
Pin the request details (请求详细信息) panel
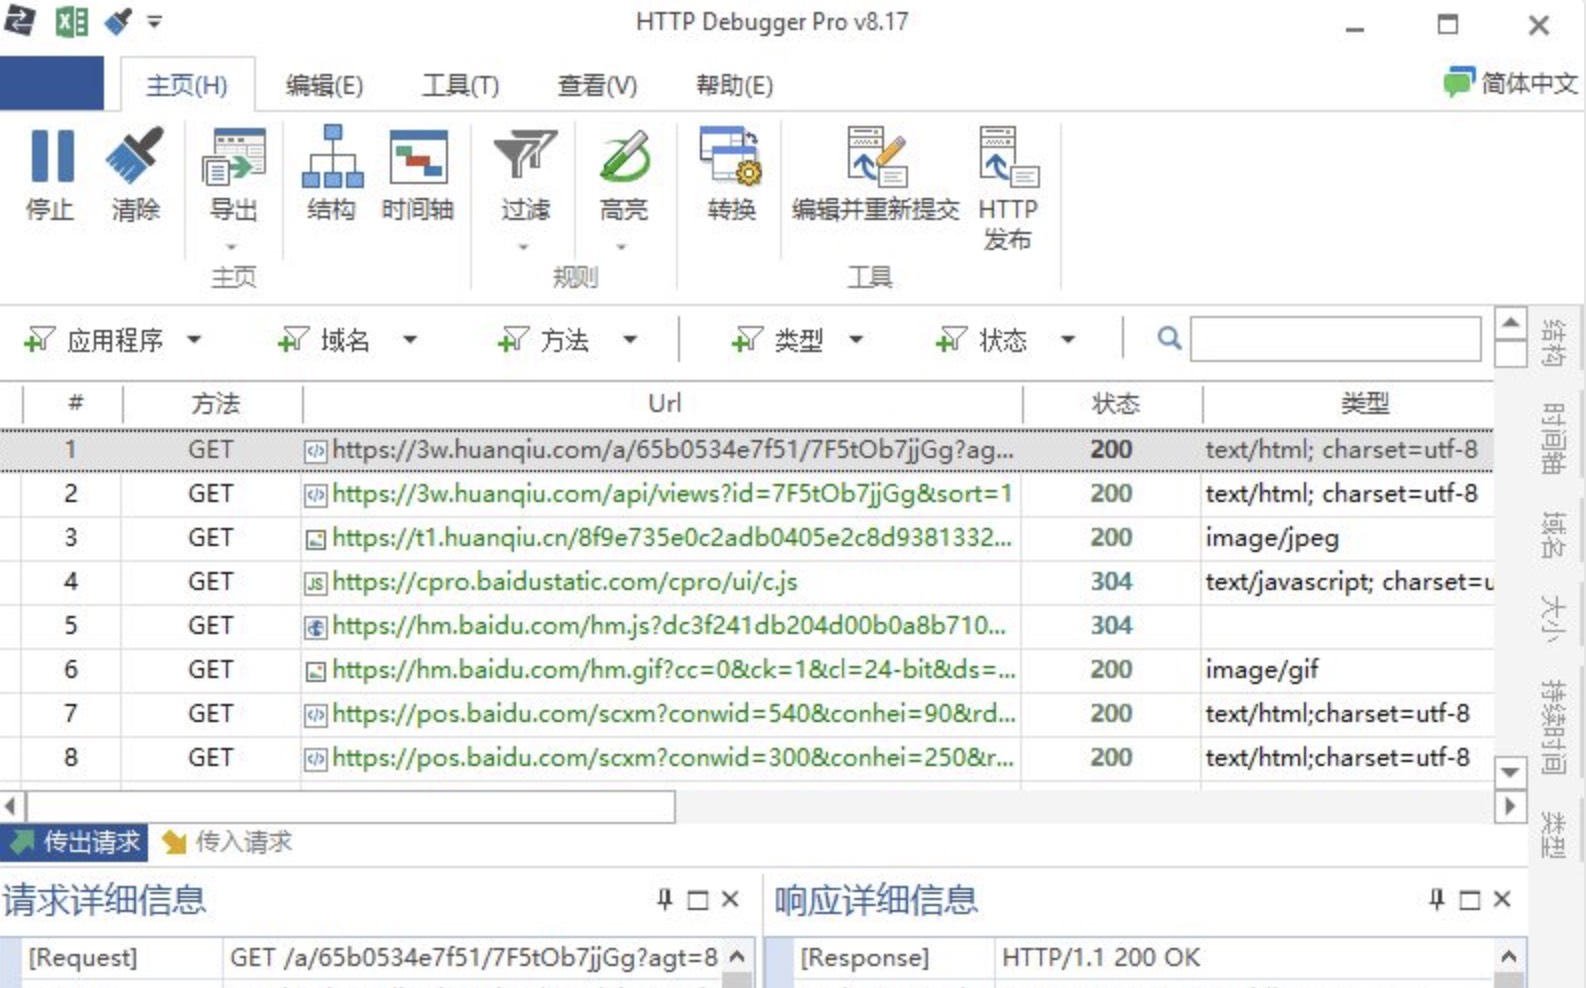[x=664, y=900]
